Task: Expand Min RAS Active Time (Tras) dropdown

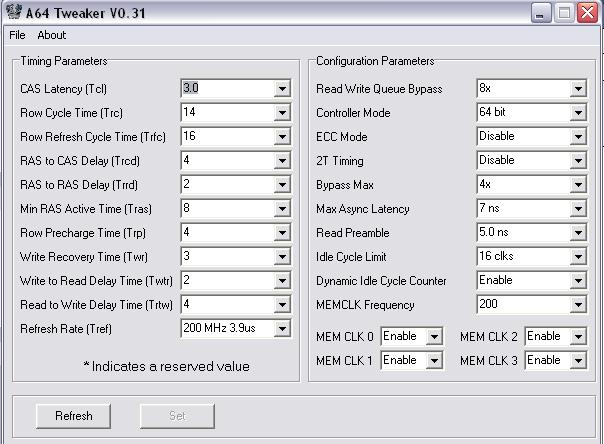Action: (x=282, y=209)
